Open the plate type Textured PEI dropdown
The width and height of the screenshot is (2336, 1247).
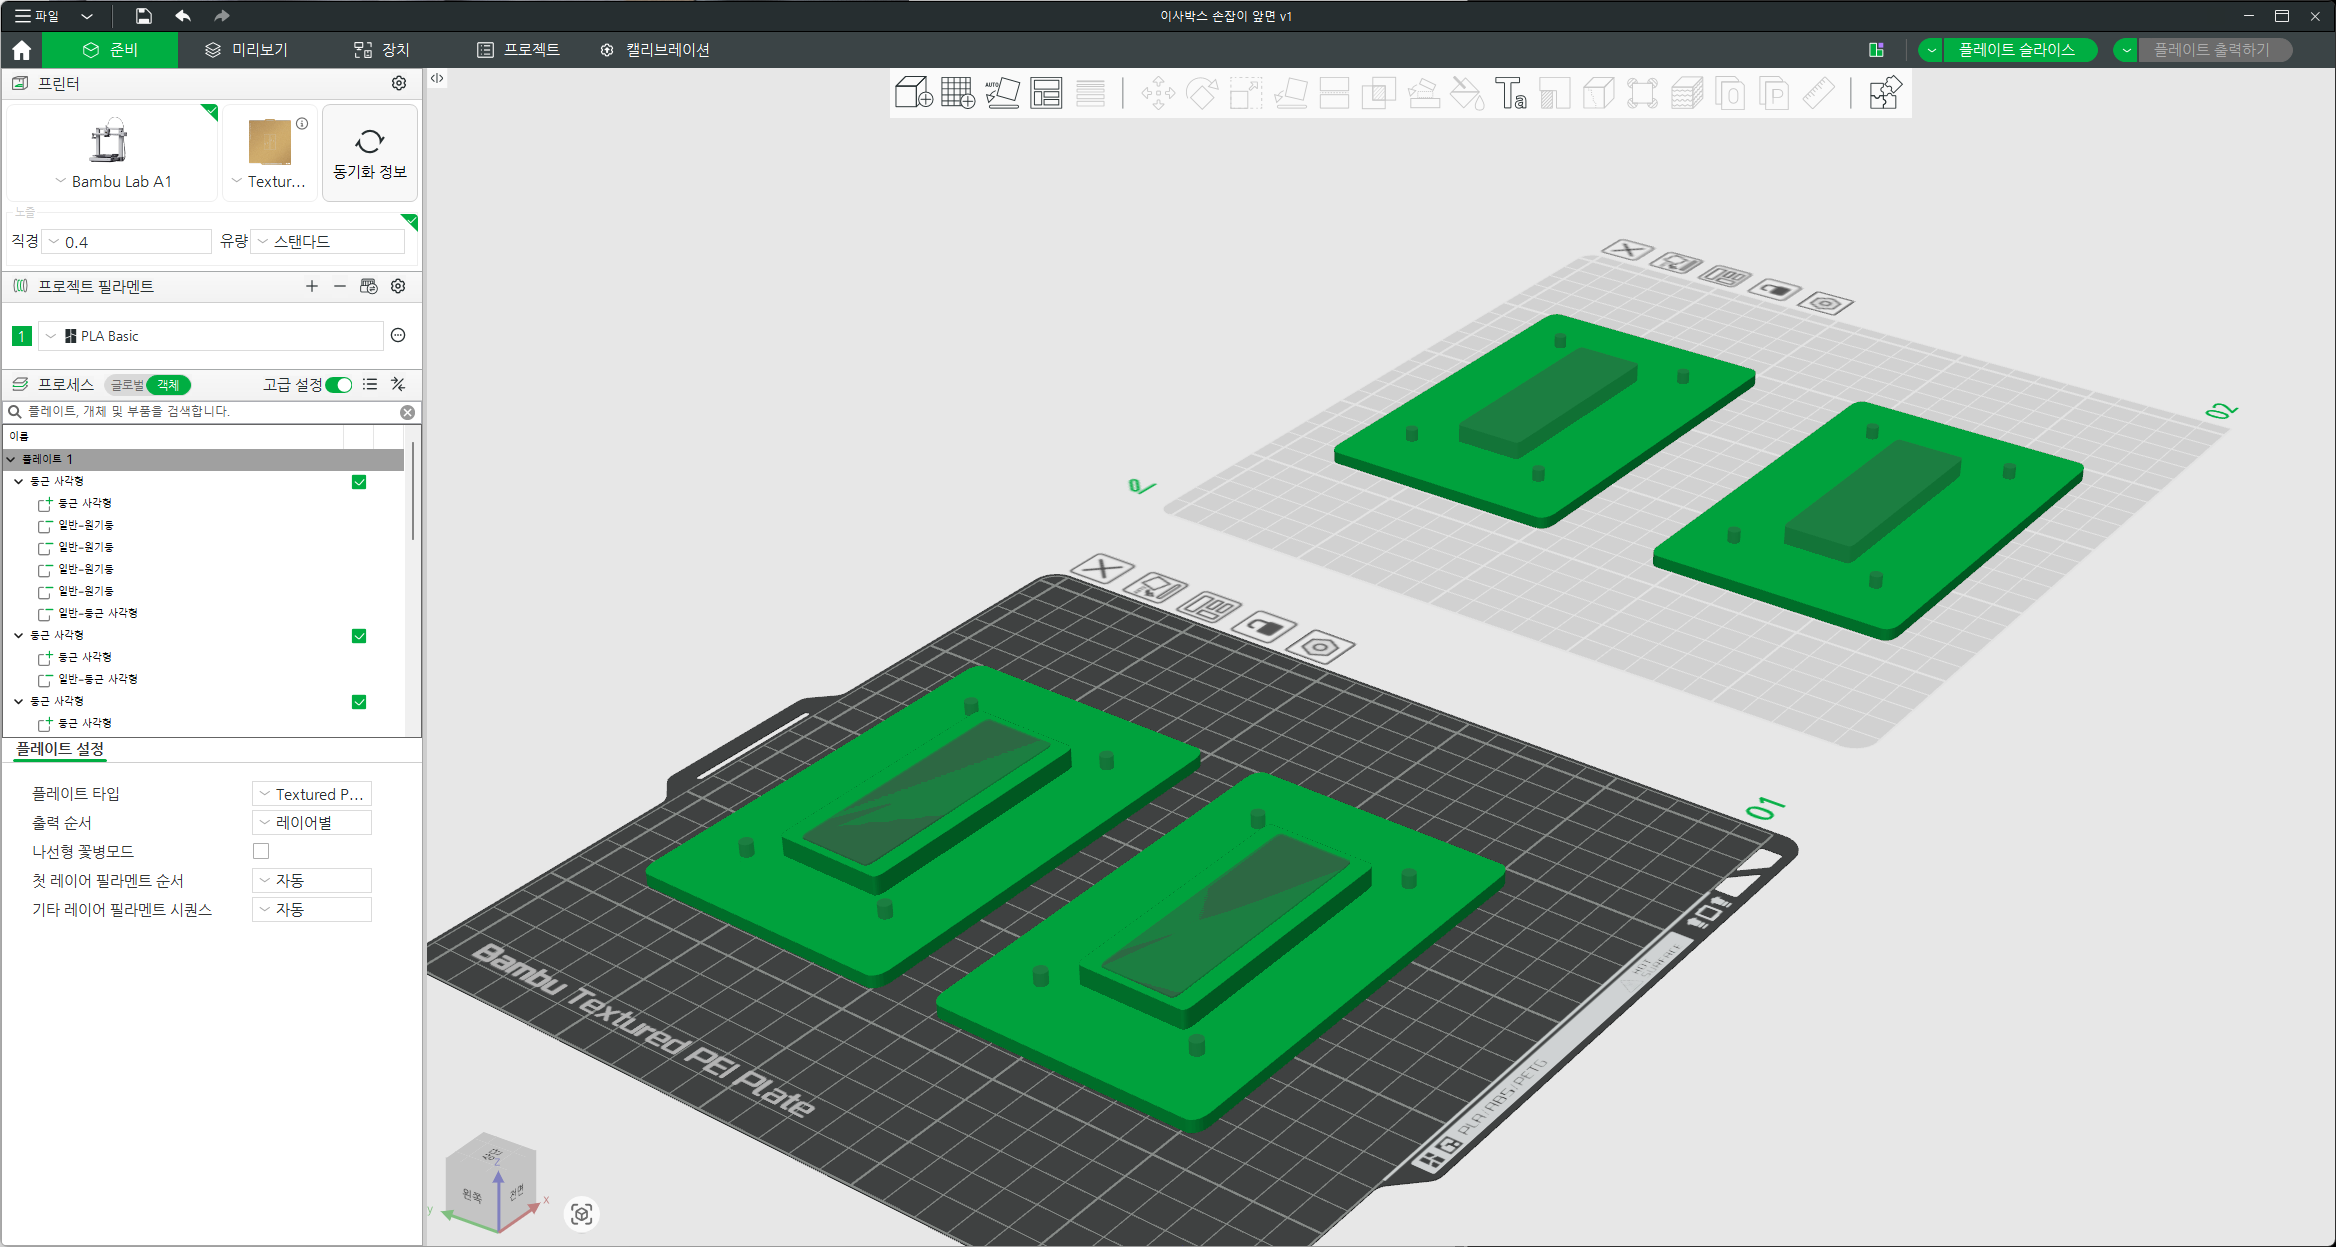coord(312,794)
